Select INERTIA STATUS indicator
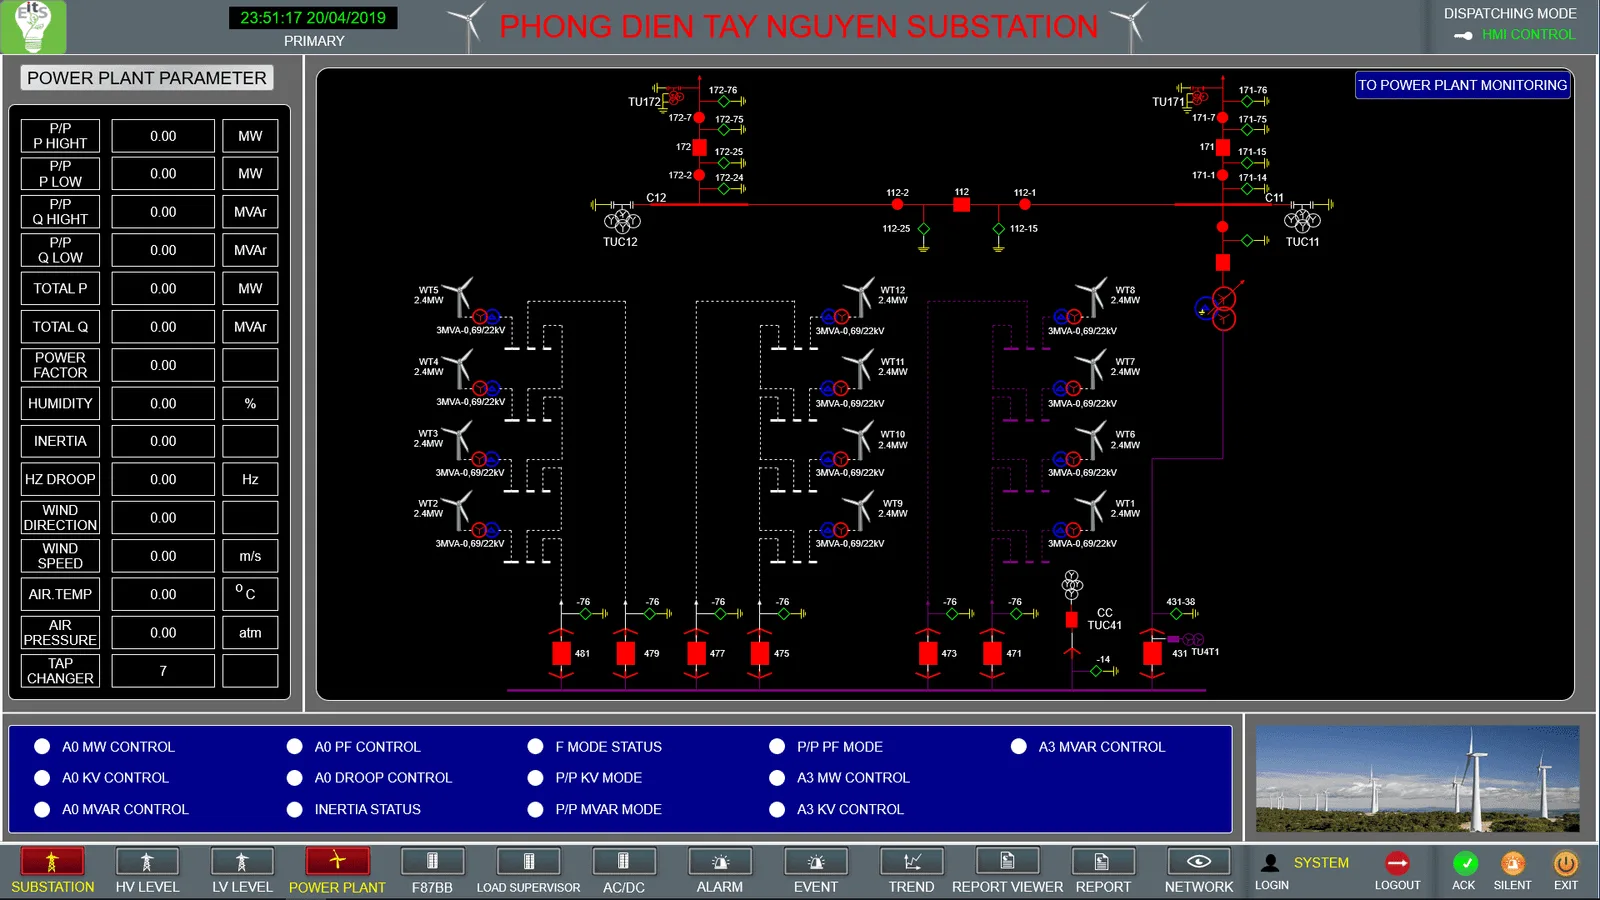Viewport: 1600px width, 900px height. click(x=294, y=809)
